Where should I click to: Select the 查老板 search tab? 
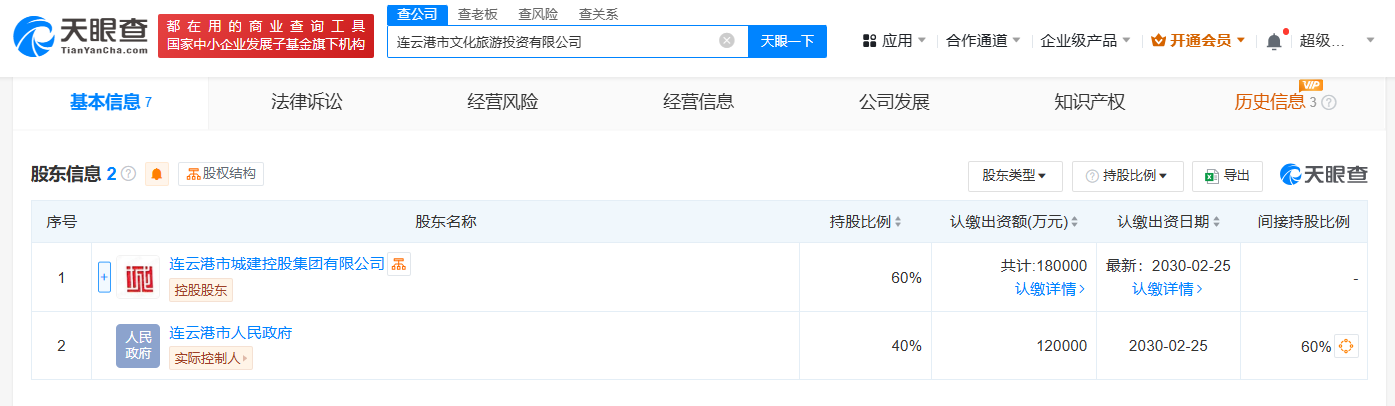478,14
